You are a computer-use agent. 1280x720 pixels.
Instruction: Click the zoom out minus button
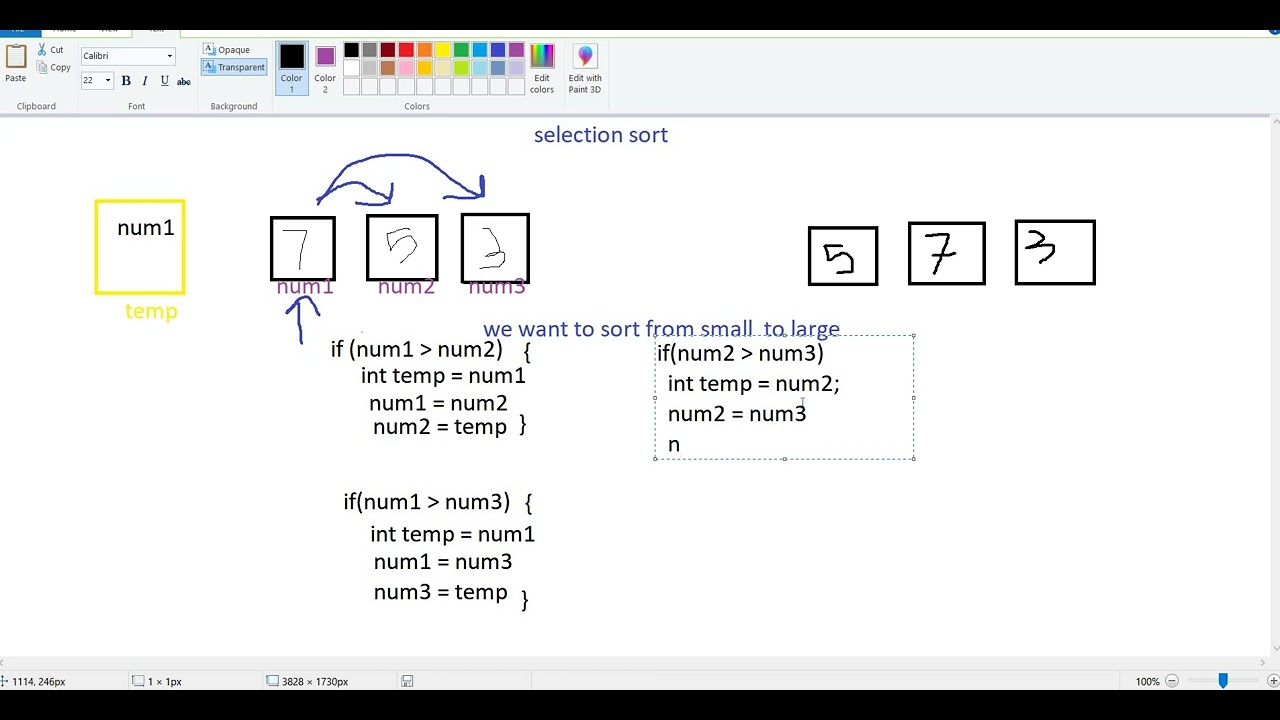coord(1172,681)
